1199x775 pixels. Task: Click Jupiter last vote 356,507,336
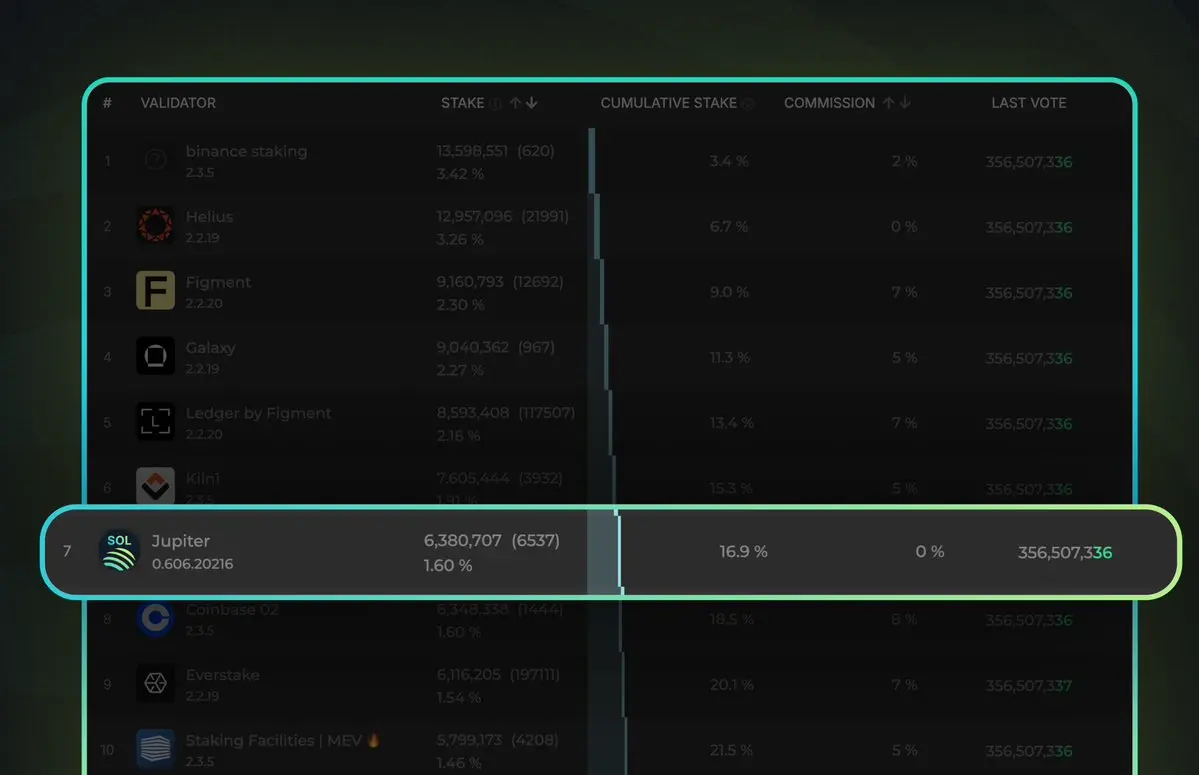(1064, 553)
